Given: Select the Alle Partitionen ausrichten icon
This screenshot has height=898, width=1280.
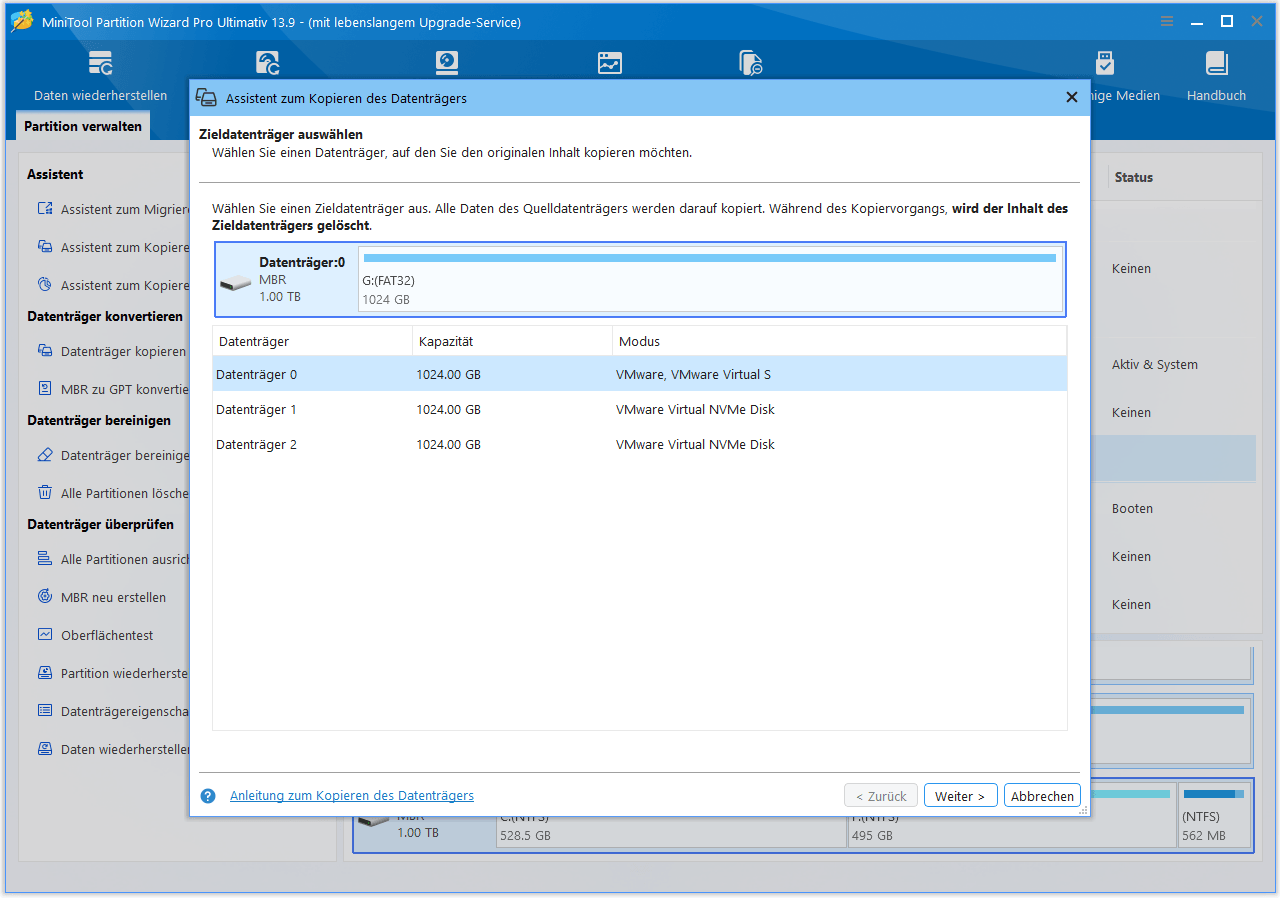Looking at the screenshot, I should 44,559.
